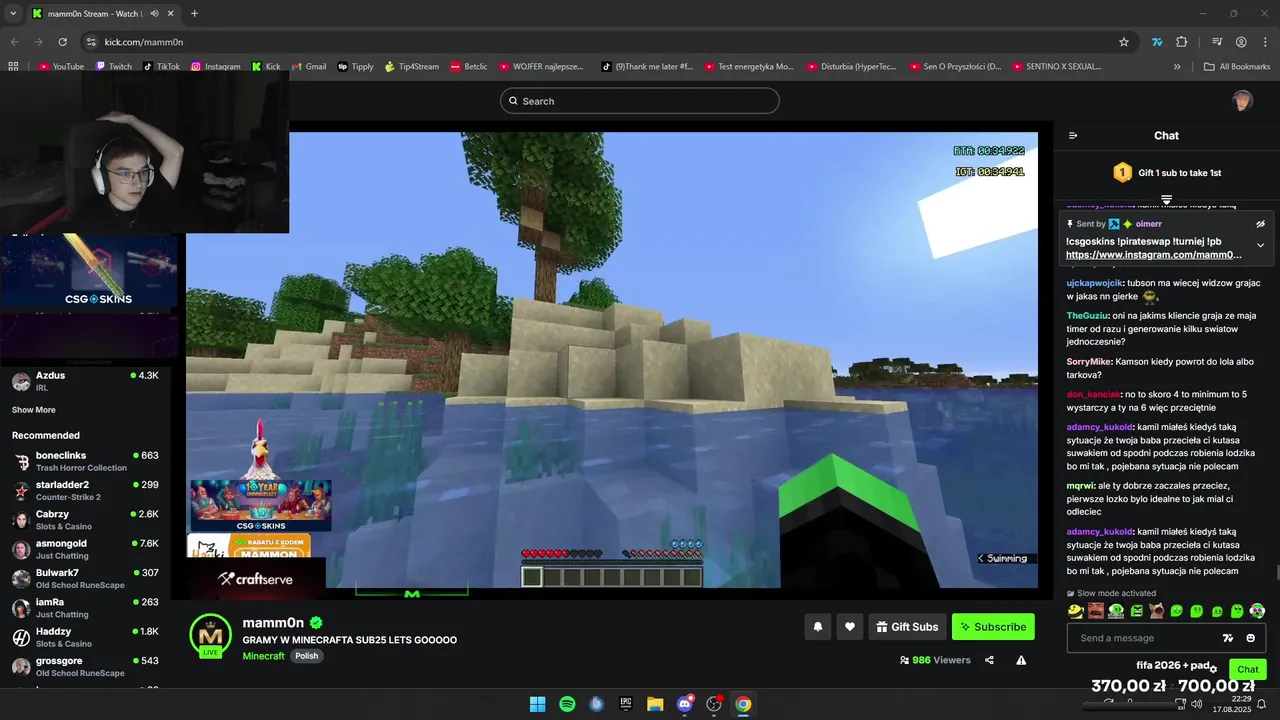
Task: Open user profile avatar menu
Action: pyautogui.click(x=1242, y=101)
